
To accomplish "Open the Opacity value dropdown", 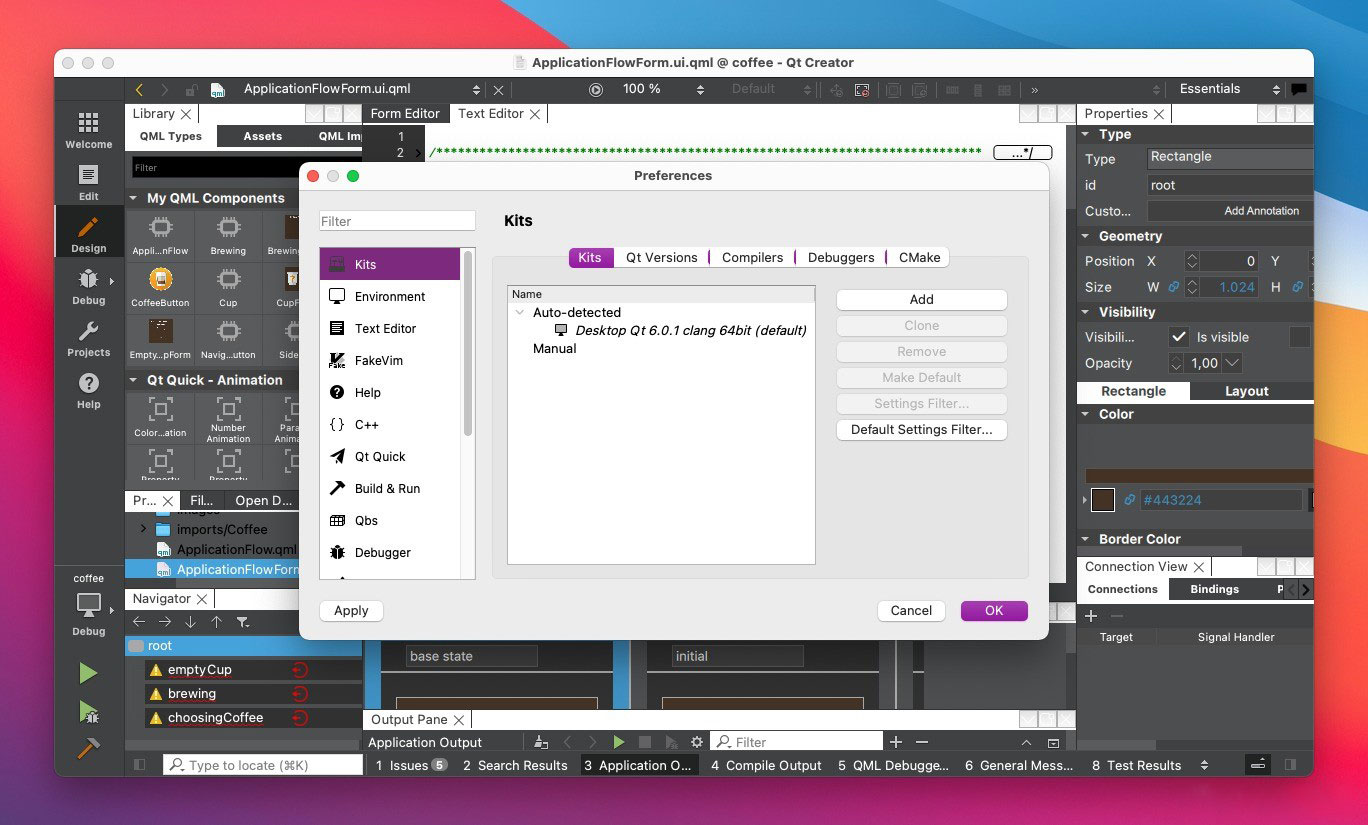I will [x=1232, y=364].
